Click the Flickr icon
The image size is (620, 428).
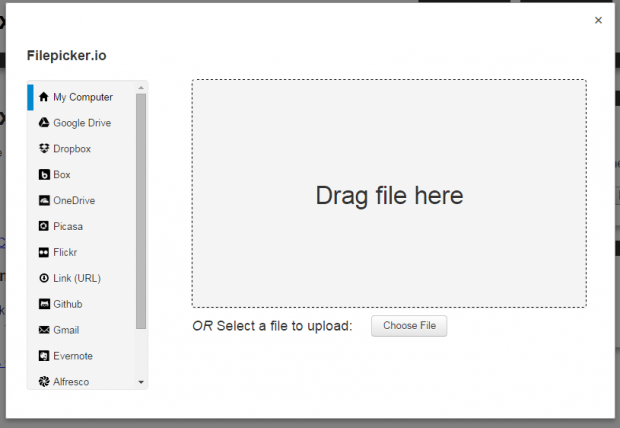[x=44, y=252]
